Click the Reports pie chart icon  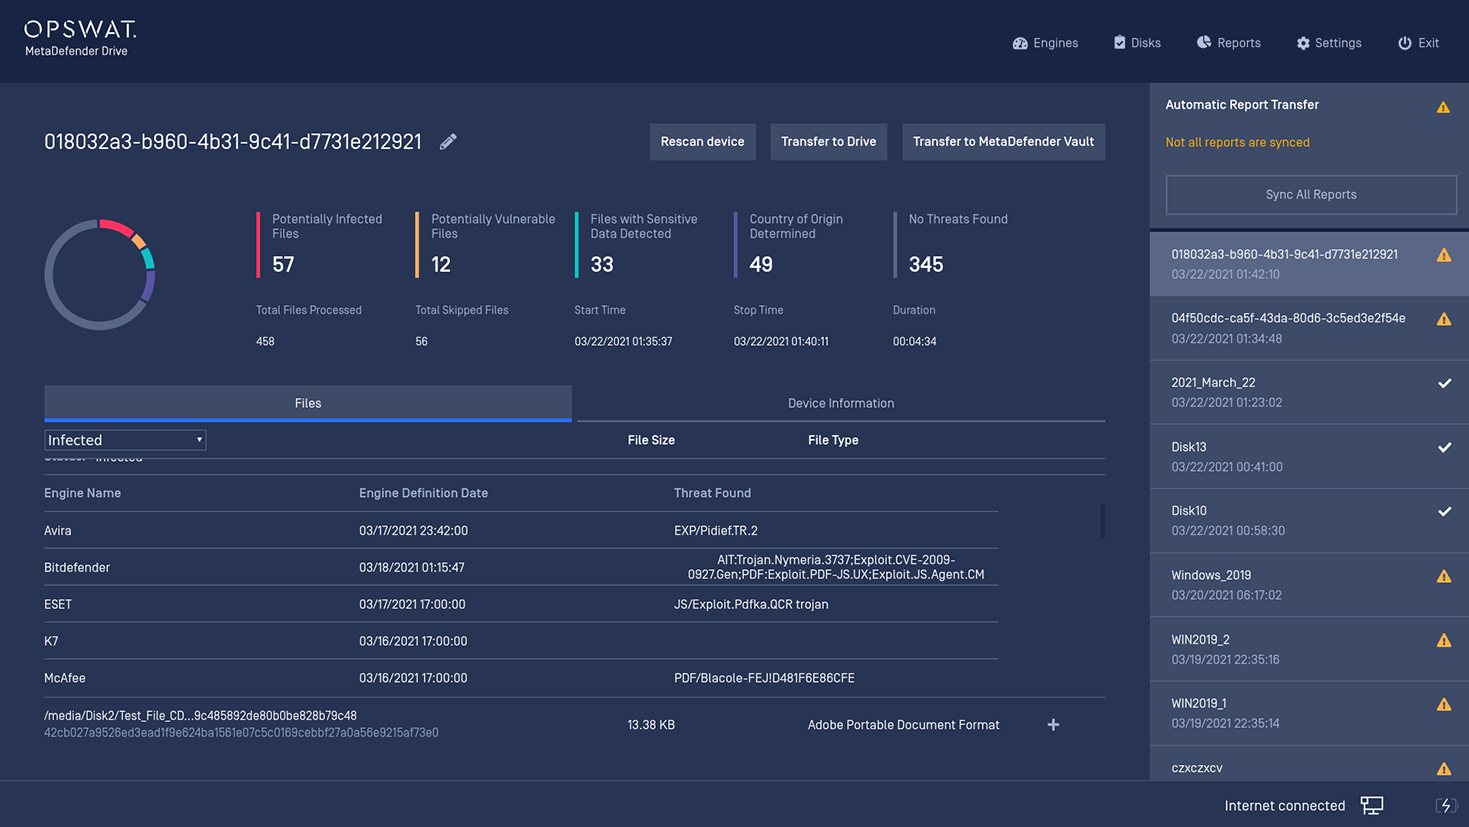click(1204, 42)
